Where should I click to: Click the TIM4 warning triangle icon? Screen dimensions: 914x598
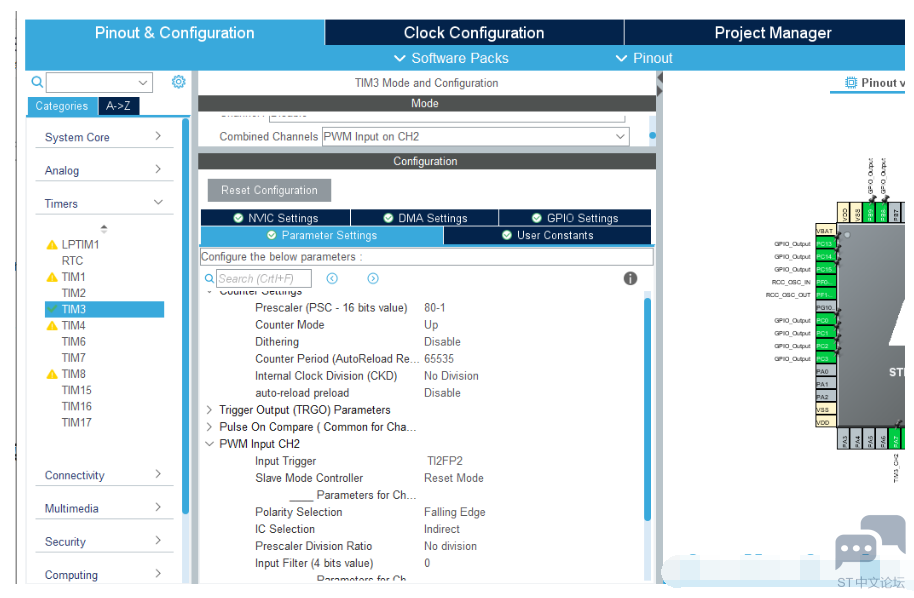click(52, 325)
